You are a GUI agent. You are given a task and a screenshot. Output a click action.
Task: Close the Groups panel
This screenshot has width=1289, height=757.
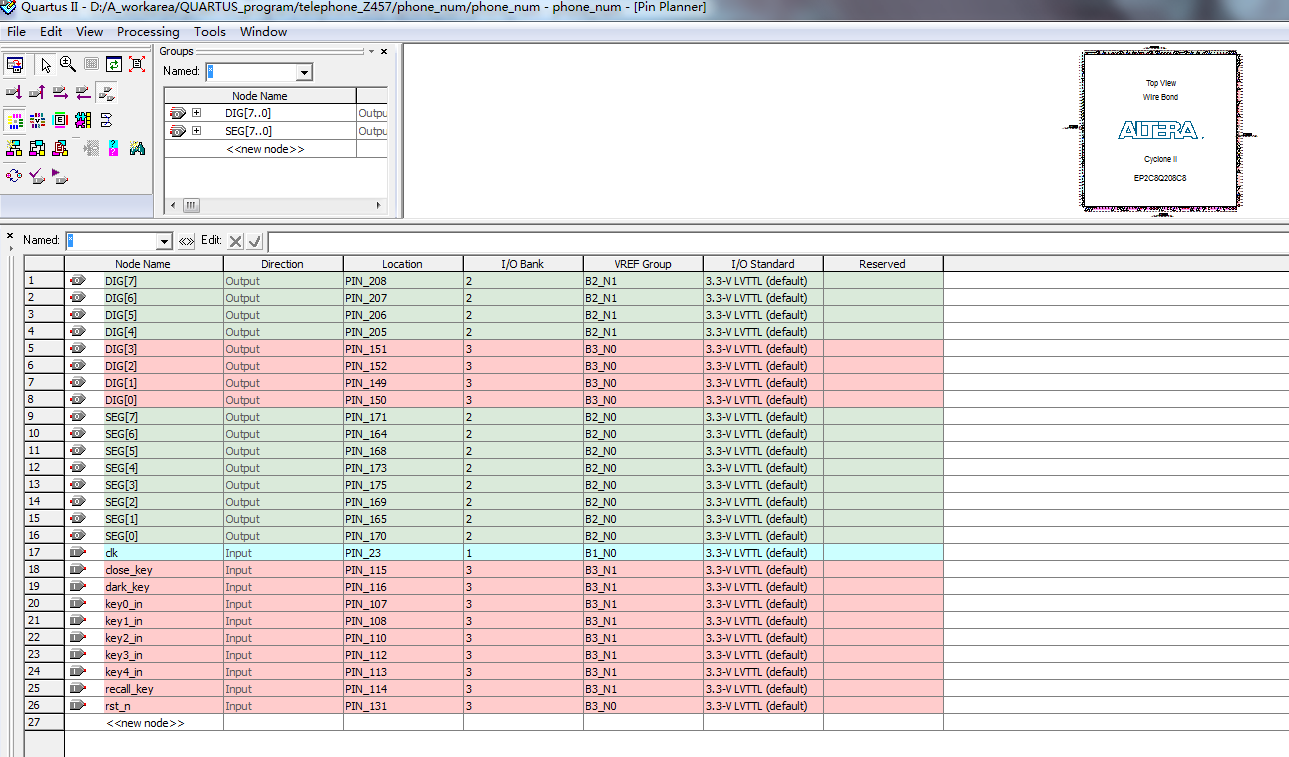(x=384, y=51)
